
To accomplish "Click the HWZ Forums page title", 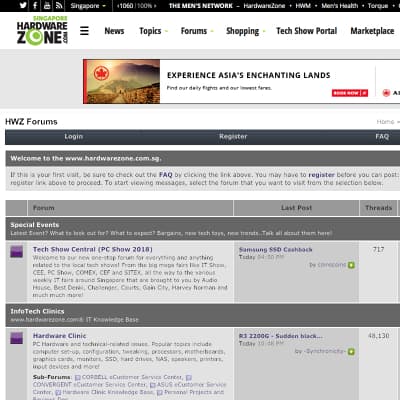I will pyautogui.click(x=31, y=122).
